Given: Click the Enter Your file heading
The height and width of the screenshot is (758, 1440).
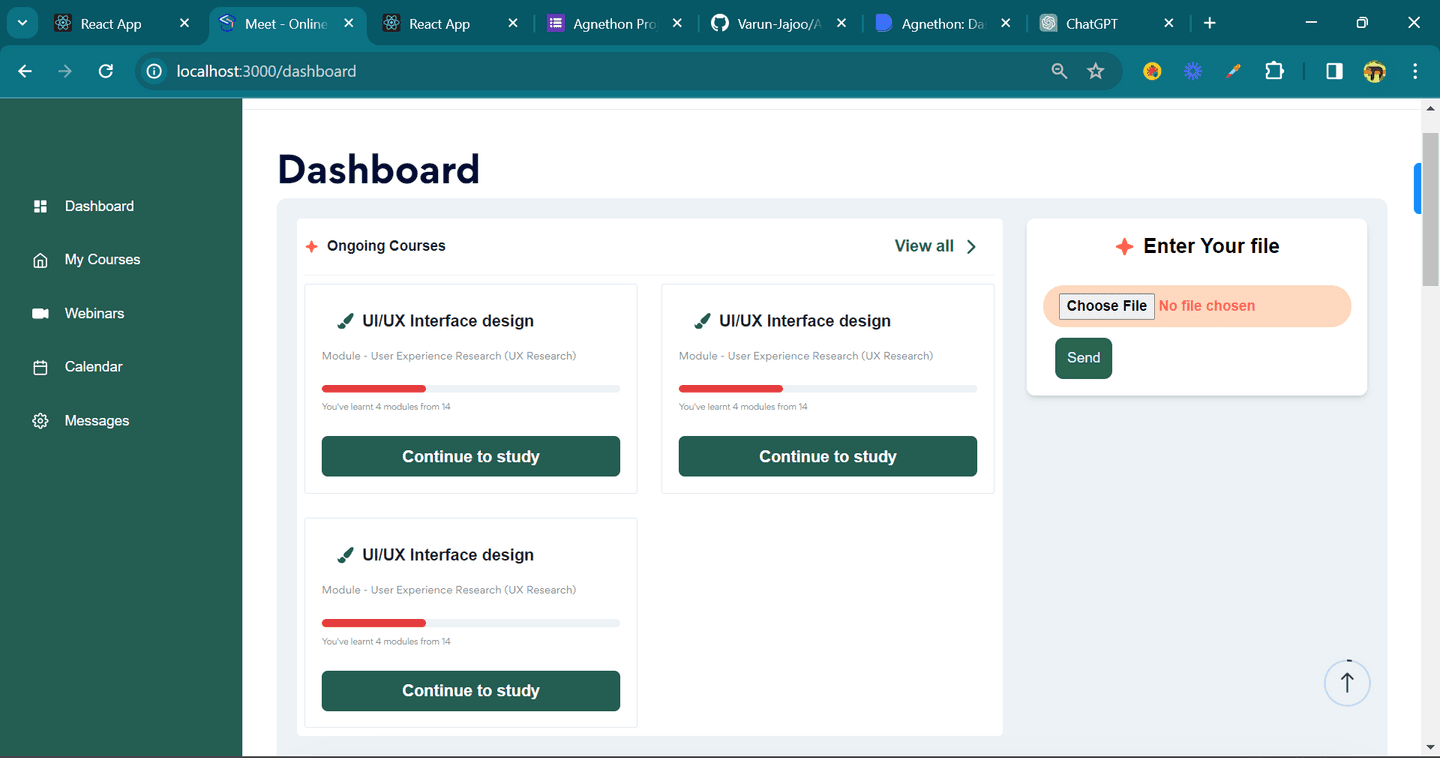Looking at the screenshot, I should [1211, 246].
